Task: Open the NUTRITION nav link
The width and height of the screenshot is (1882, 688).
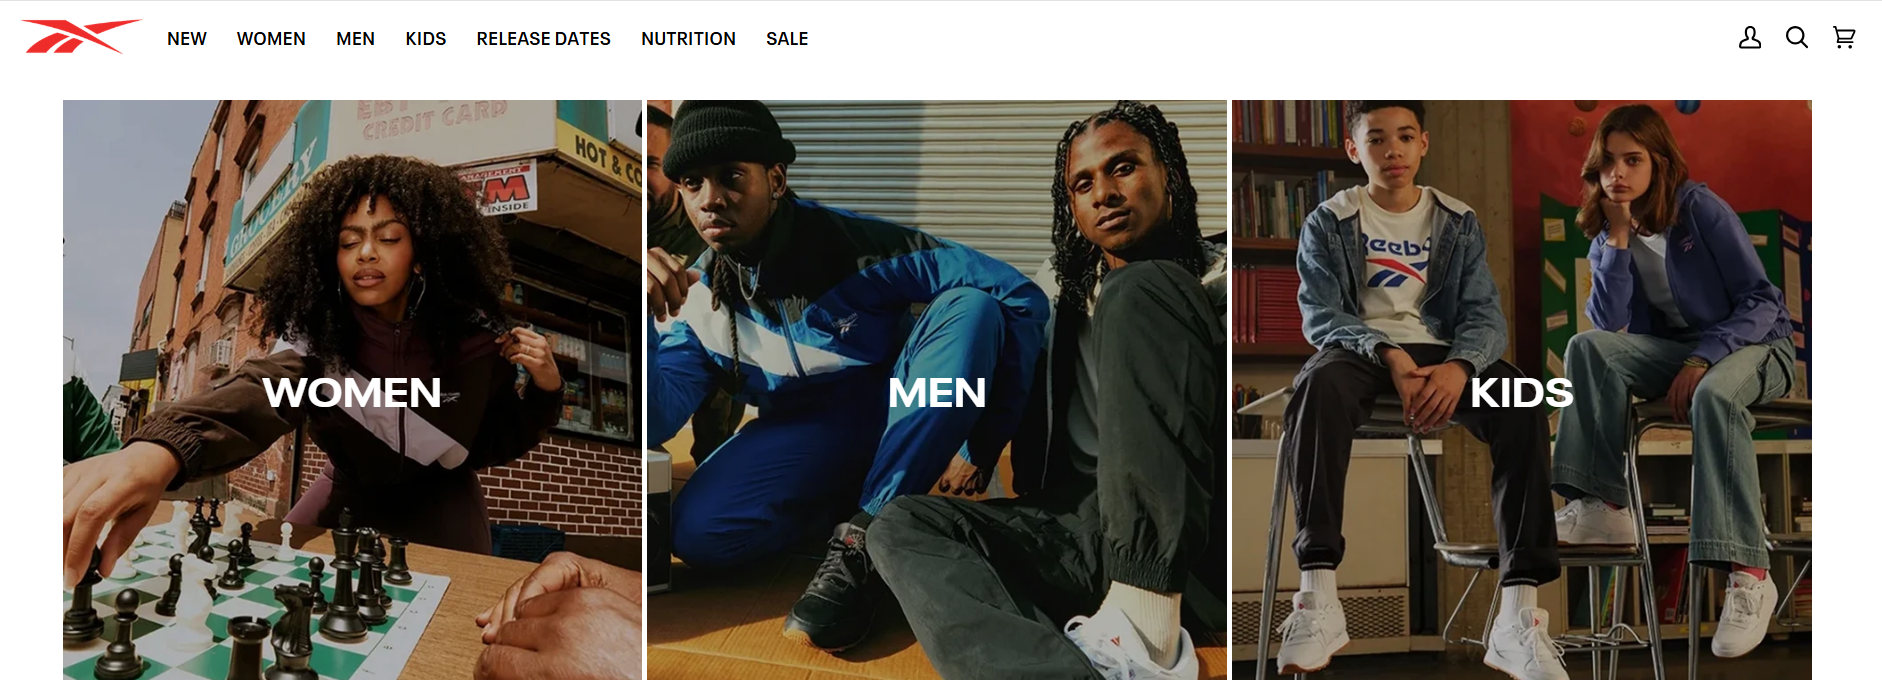Action: pos(688,39)
